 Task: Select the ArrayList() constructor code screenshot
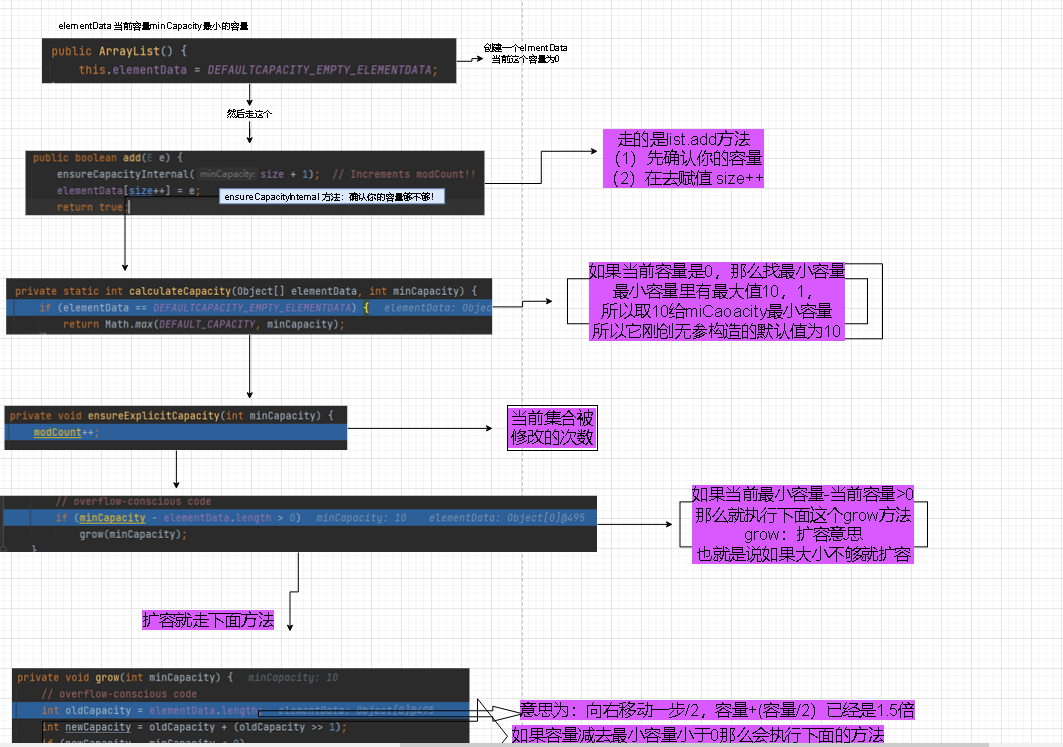tap(249, 60)
